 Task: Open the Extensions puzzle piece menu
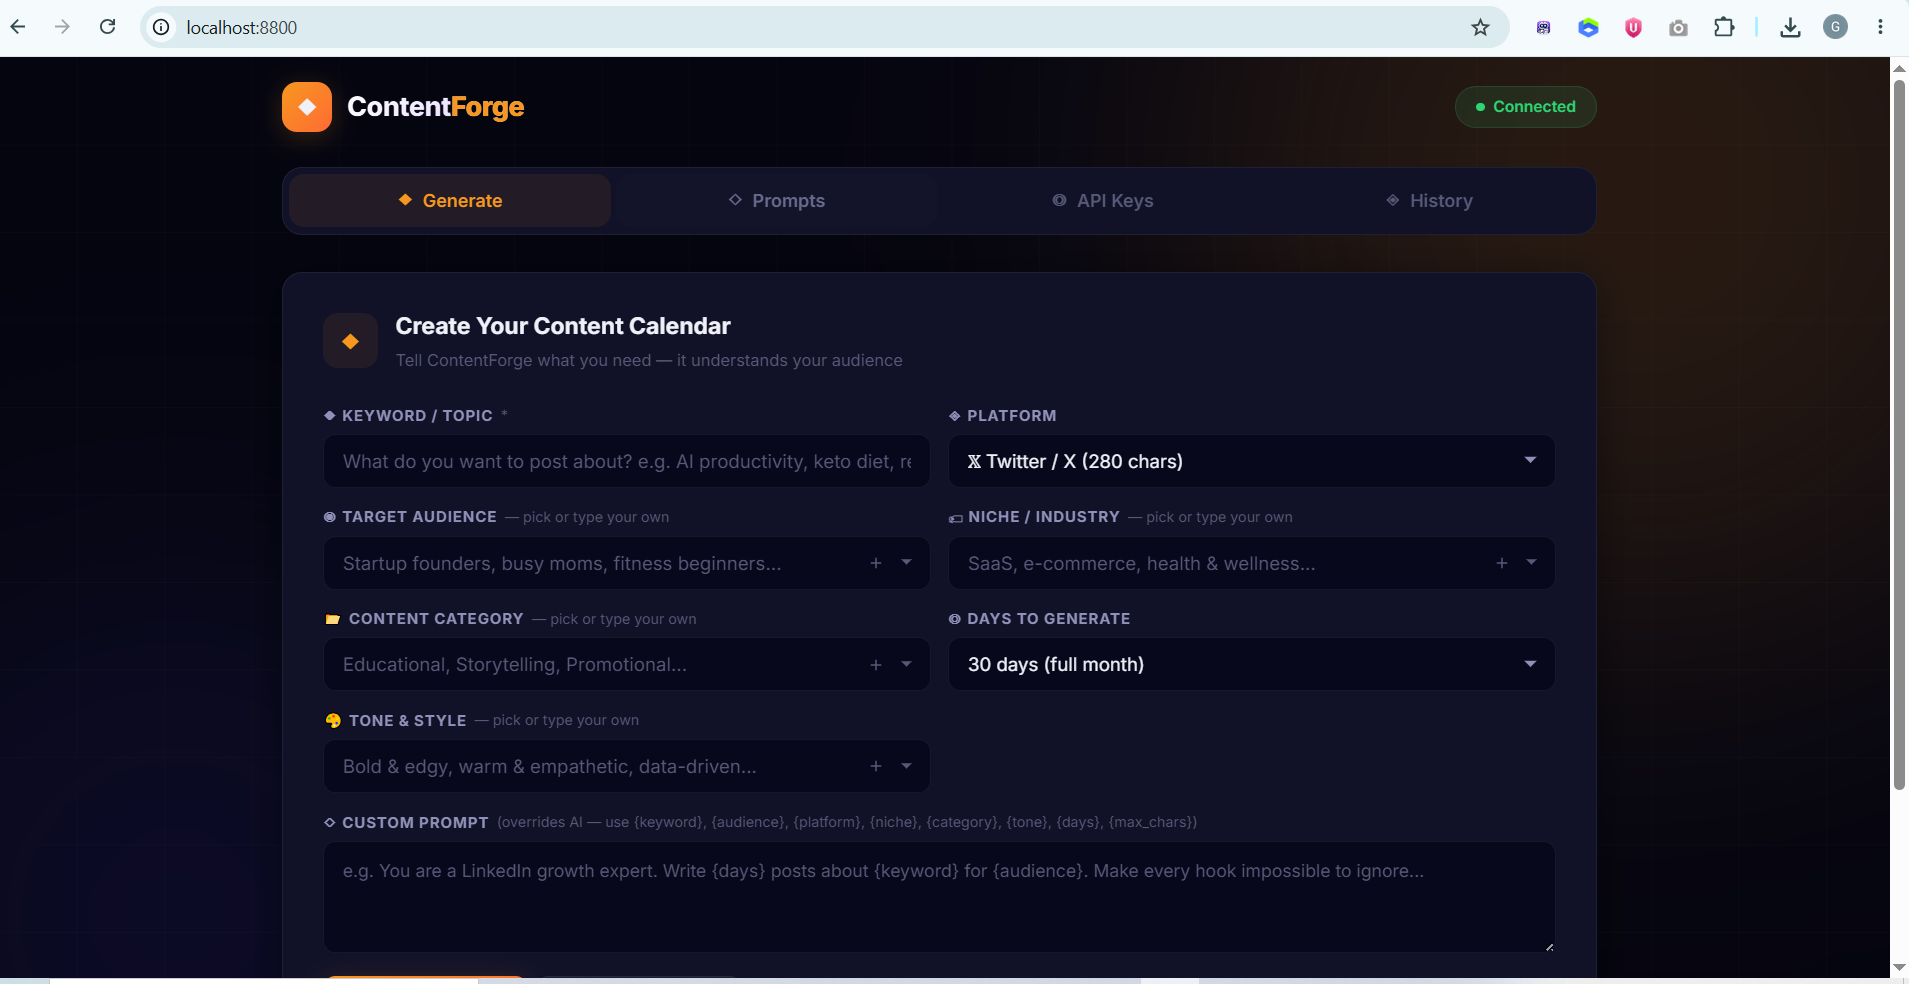tap(1724, 27)
